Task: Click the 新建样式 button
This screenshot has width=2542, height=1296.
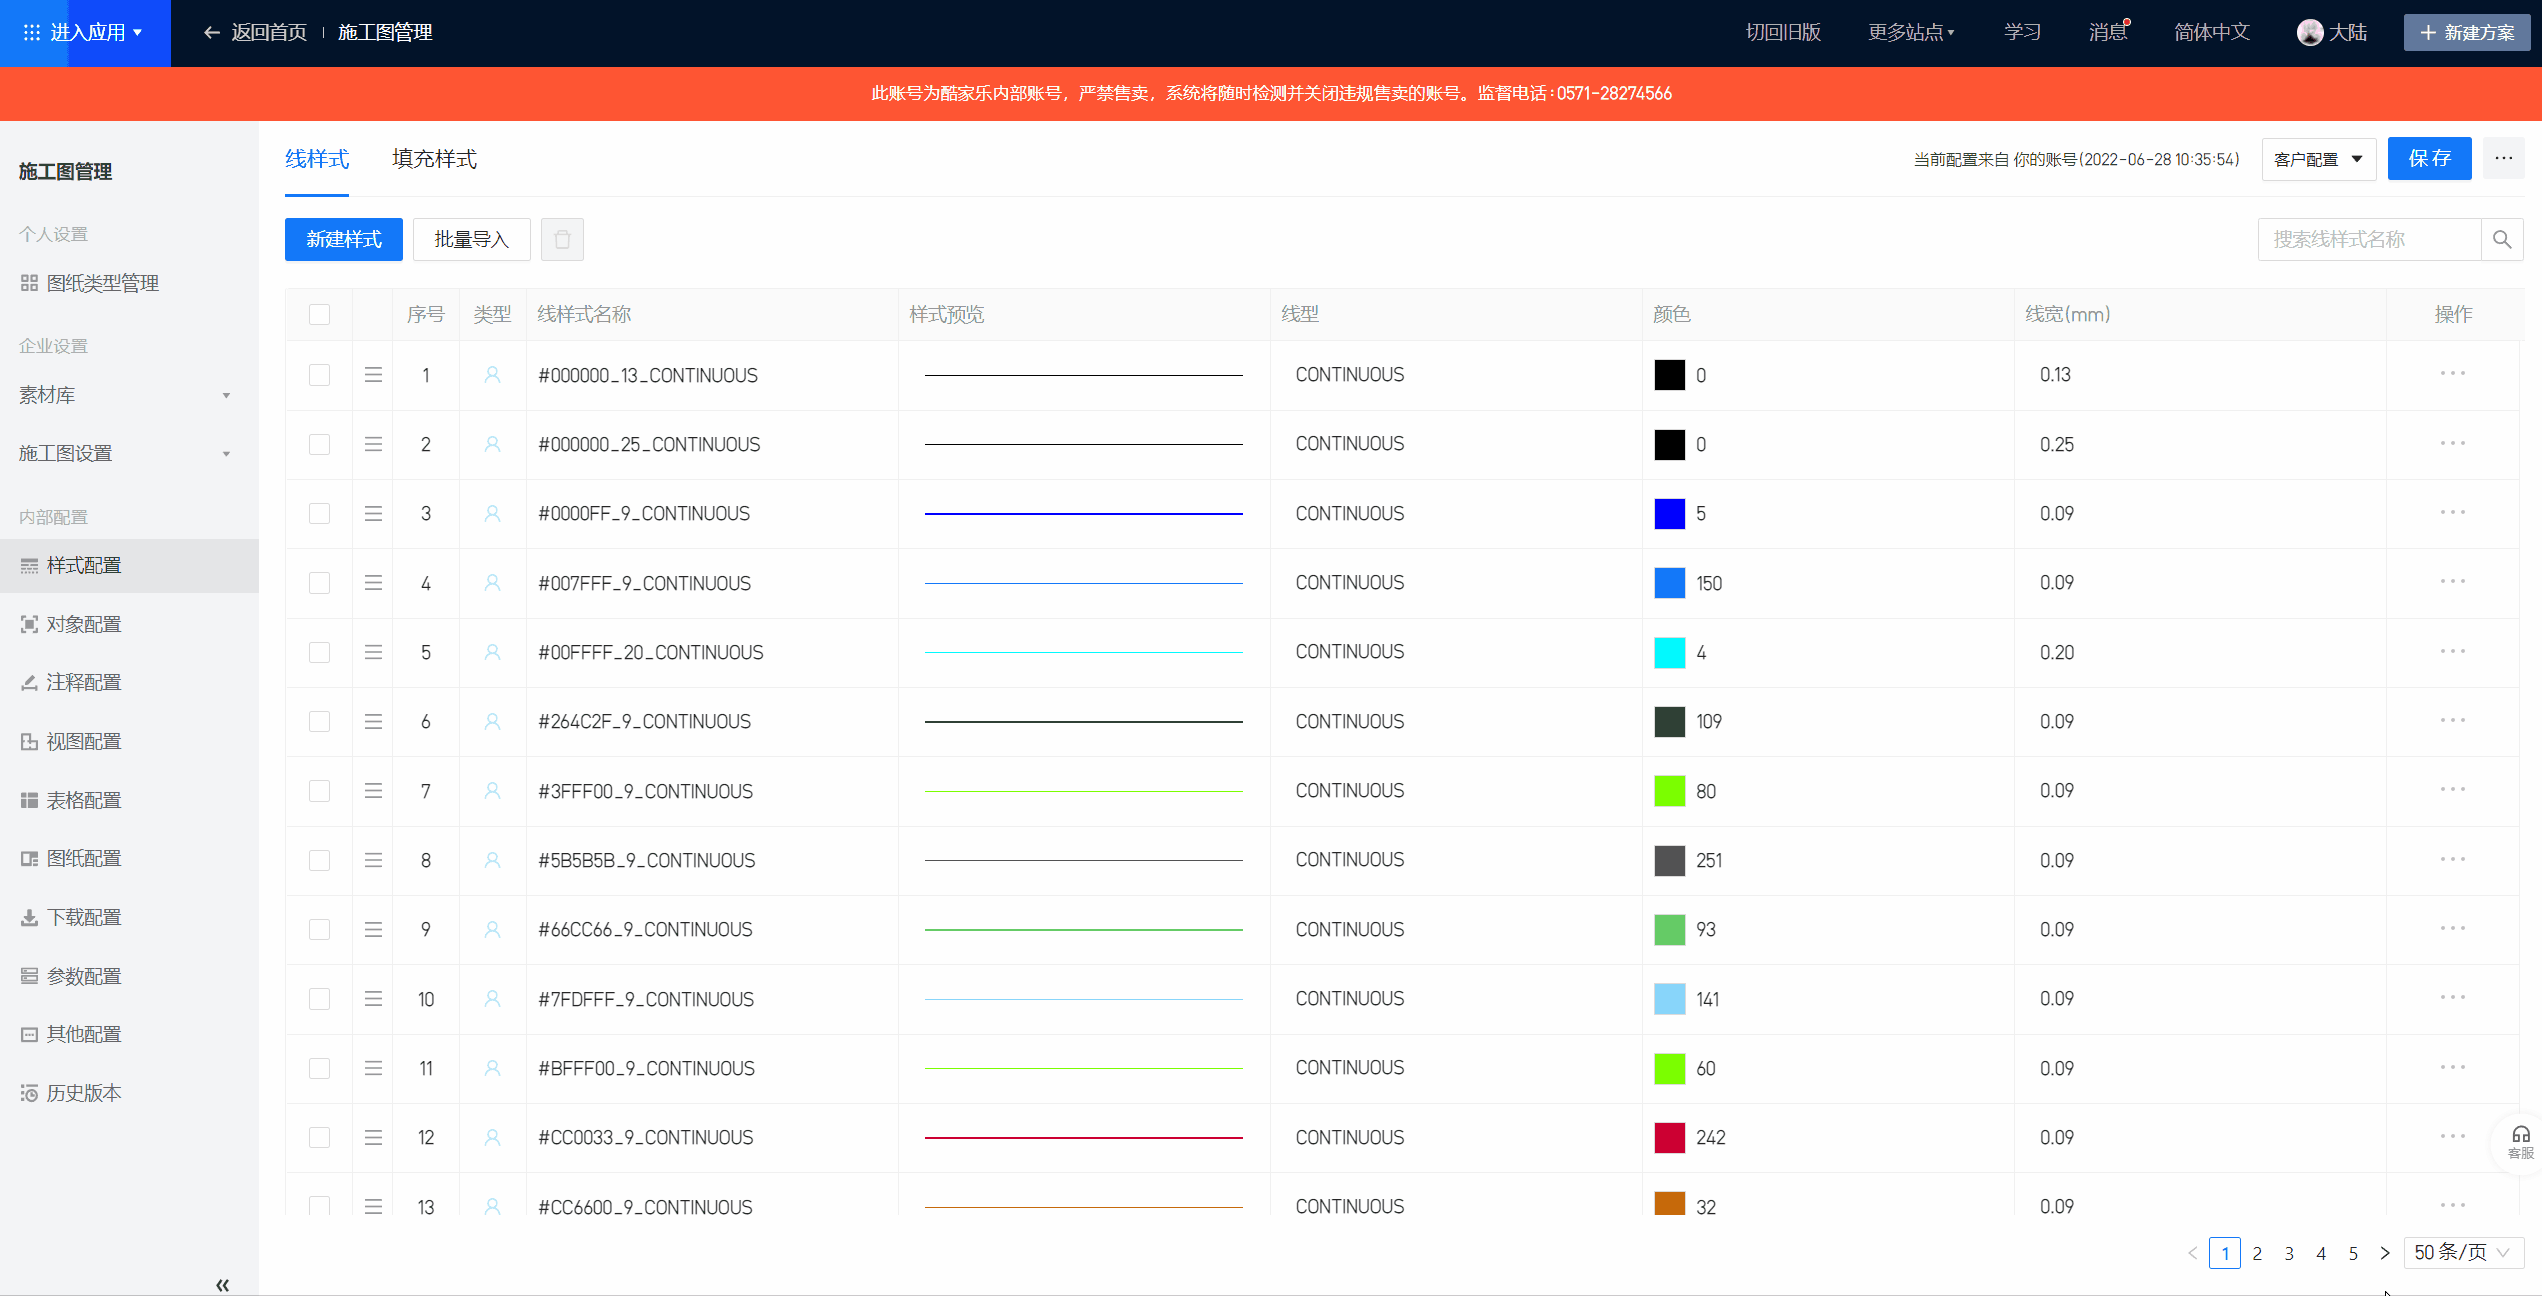Action: click(x=343, y=239)
